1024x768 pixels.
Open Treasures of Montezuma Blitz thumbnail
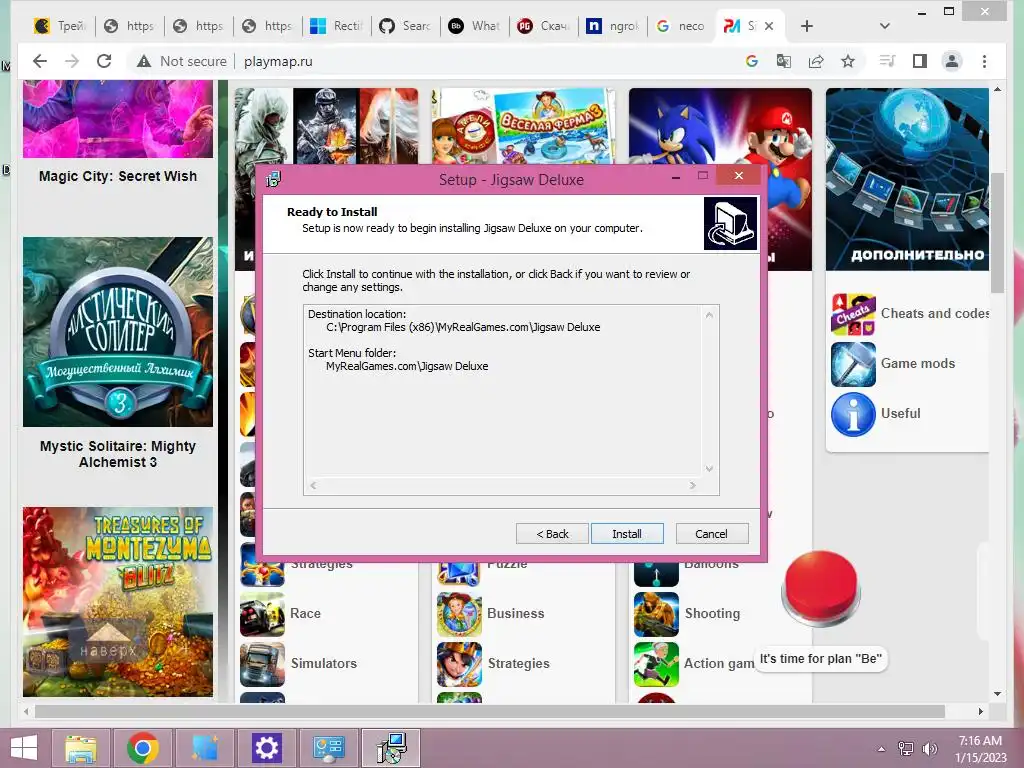pyautogui.click(x=118, y=601)
